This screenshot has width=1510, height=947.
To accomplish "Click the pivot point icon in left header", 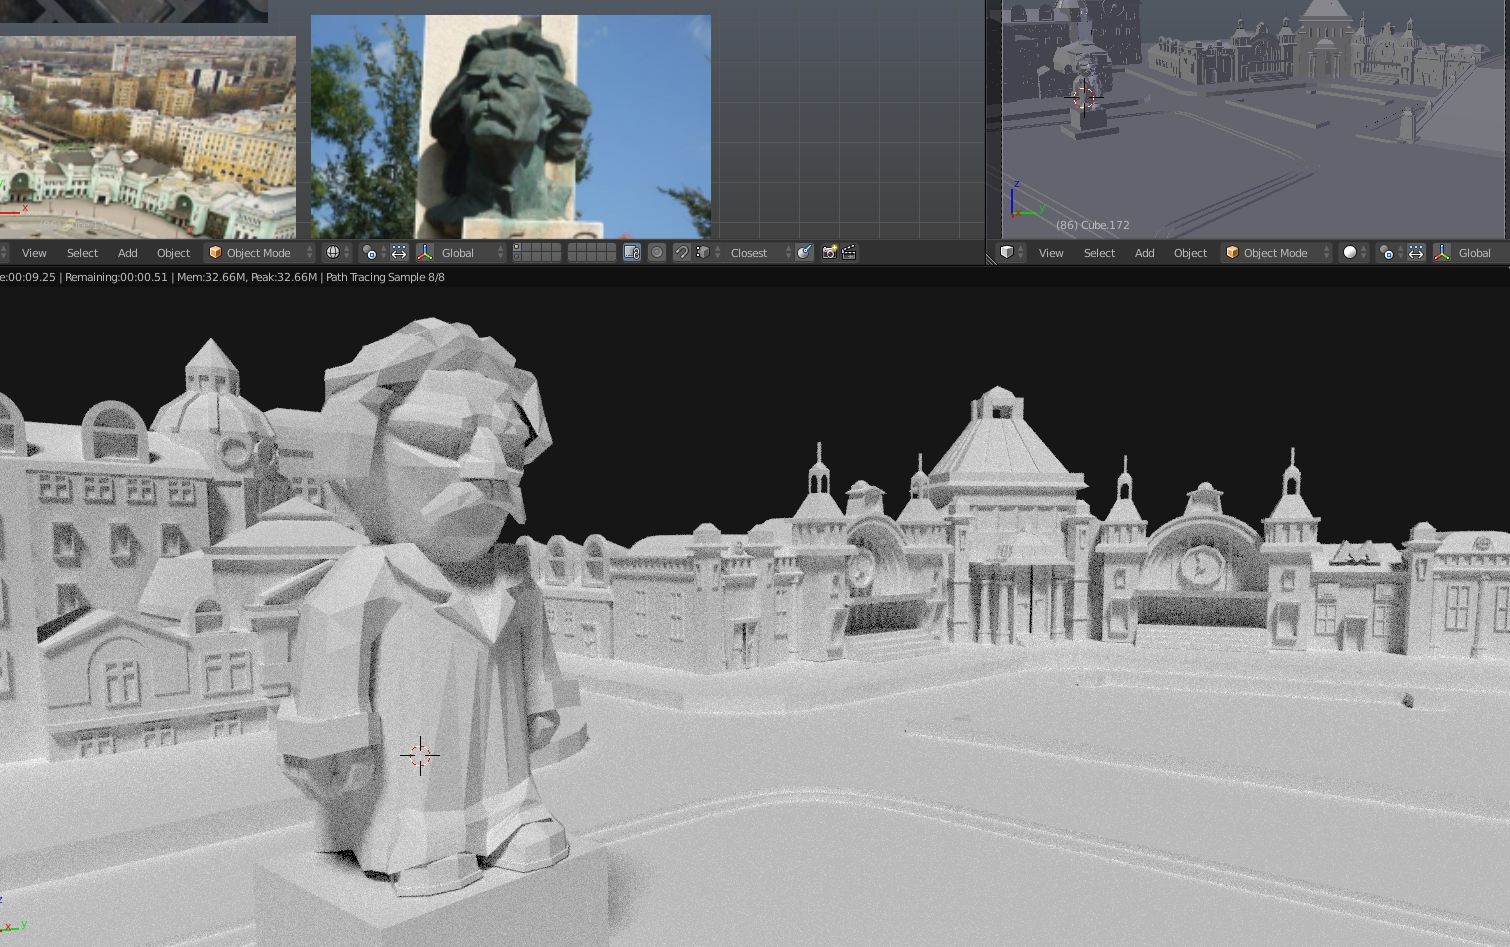I will pyautogui.click(x=369, y=253).
